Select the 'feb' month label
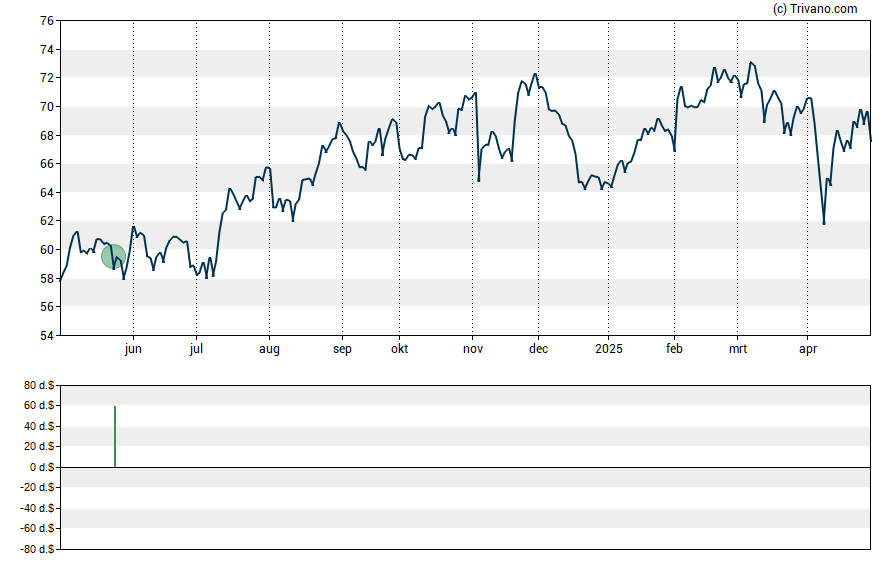888x565 pixels. click(674, 349)
